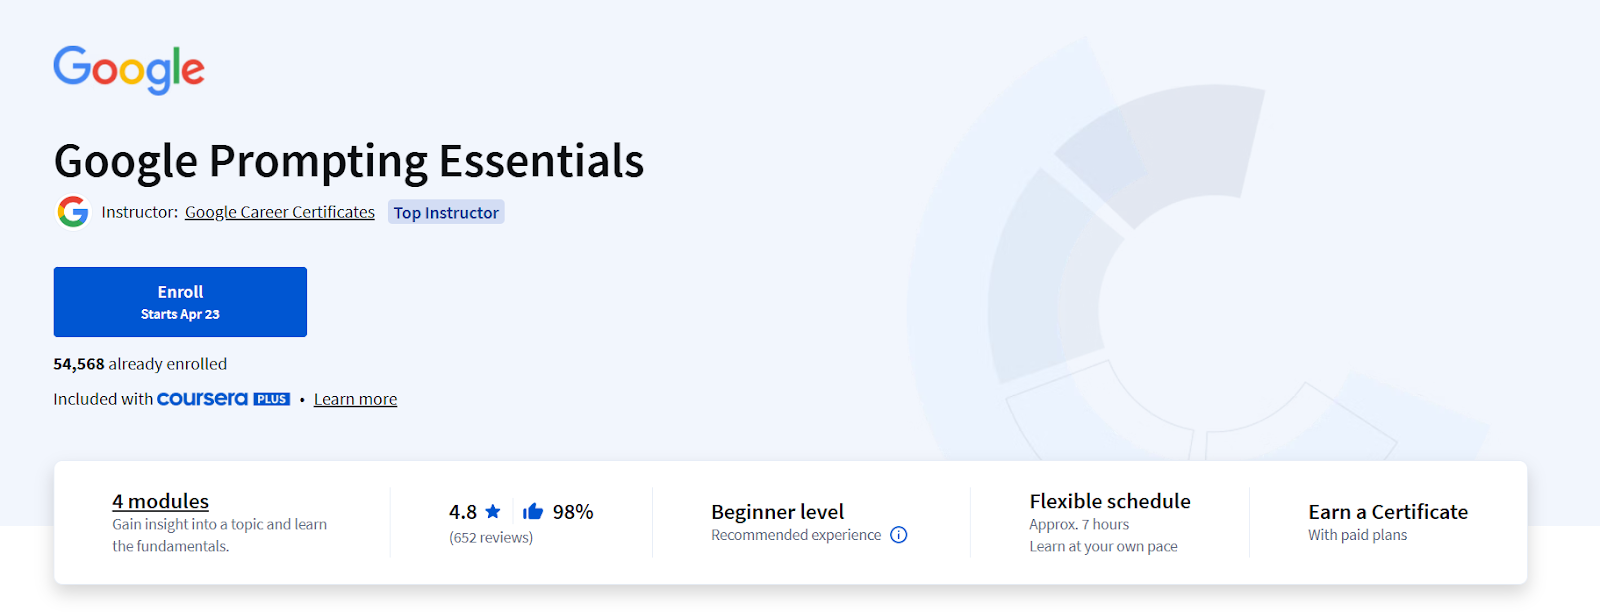Click the 4.8 rating number
The width and height of the screenshot is (1600, 612).
click(x=463, y=512)
